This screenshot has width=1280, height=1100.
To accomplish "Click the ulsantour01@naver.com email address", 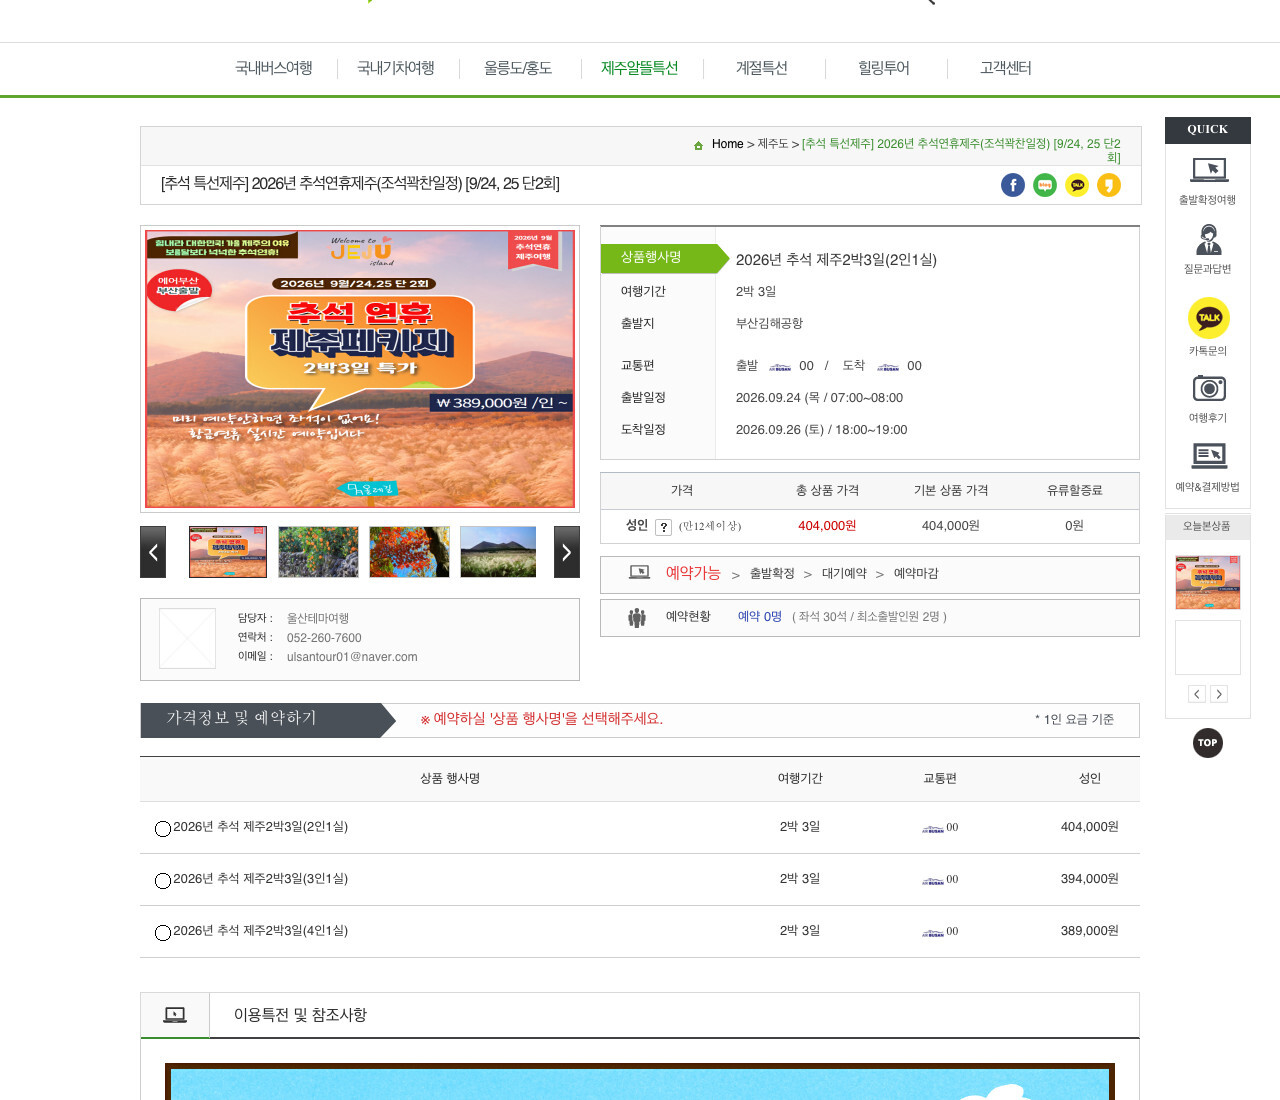I will [352, 657].
